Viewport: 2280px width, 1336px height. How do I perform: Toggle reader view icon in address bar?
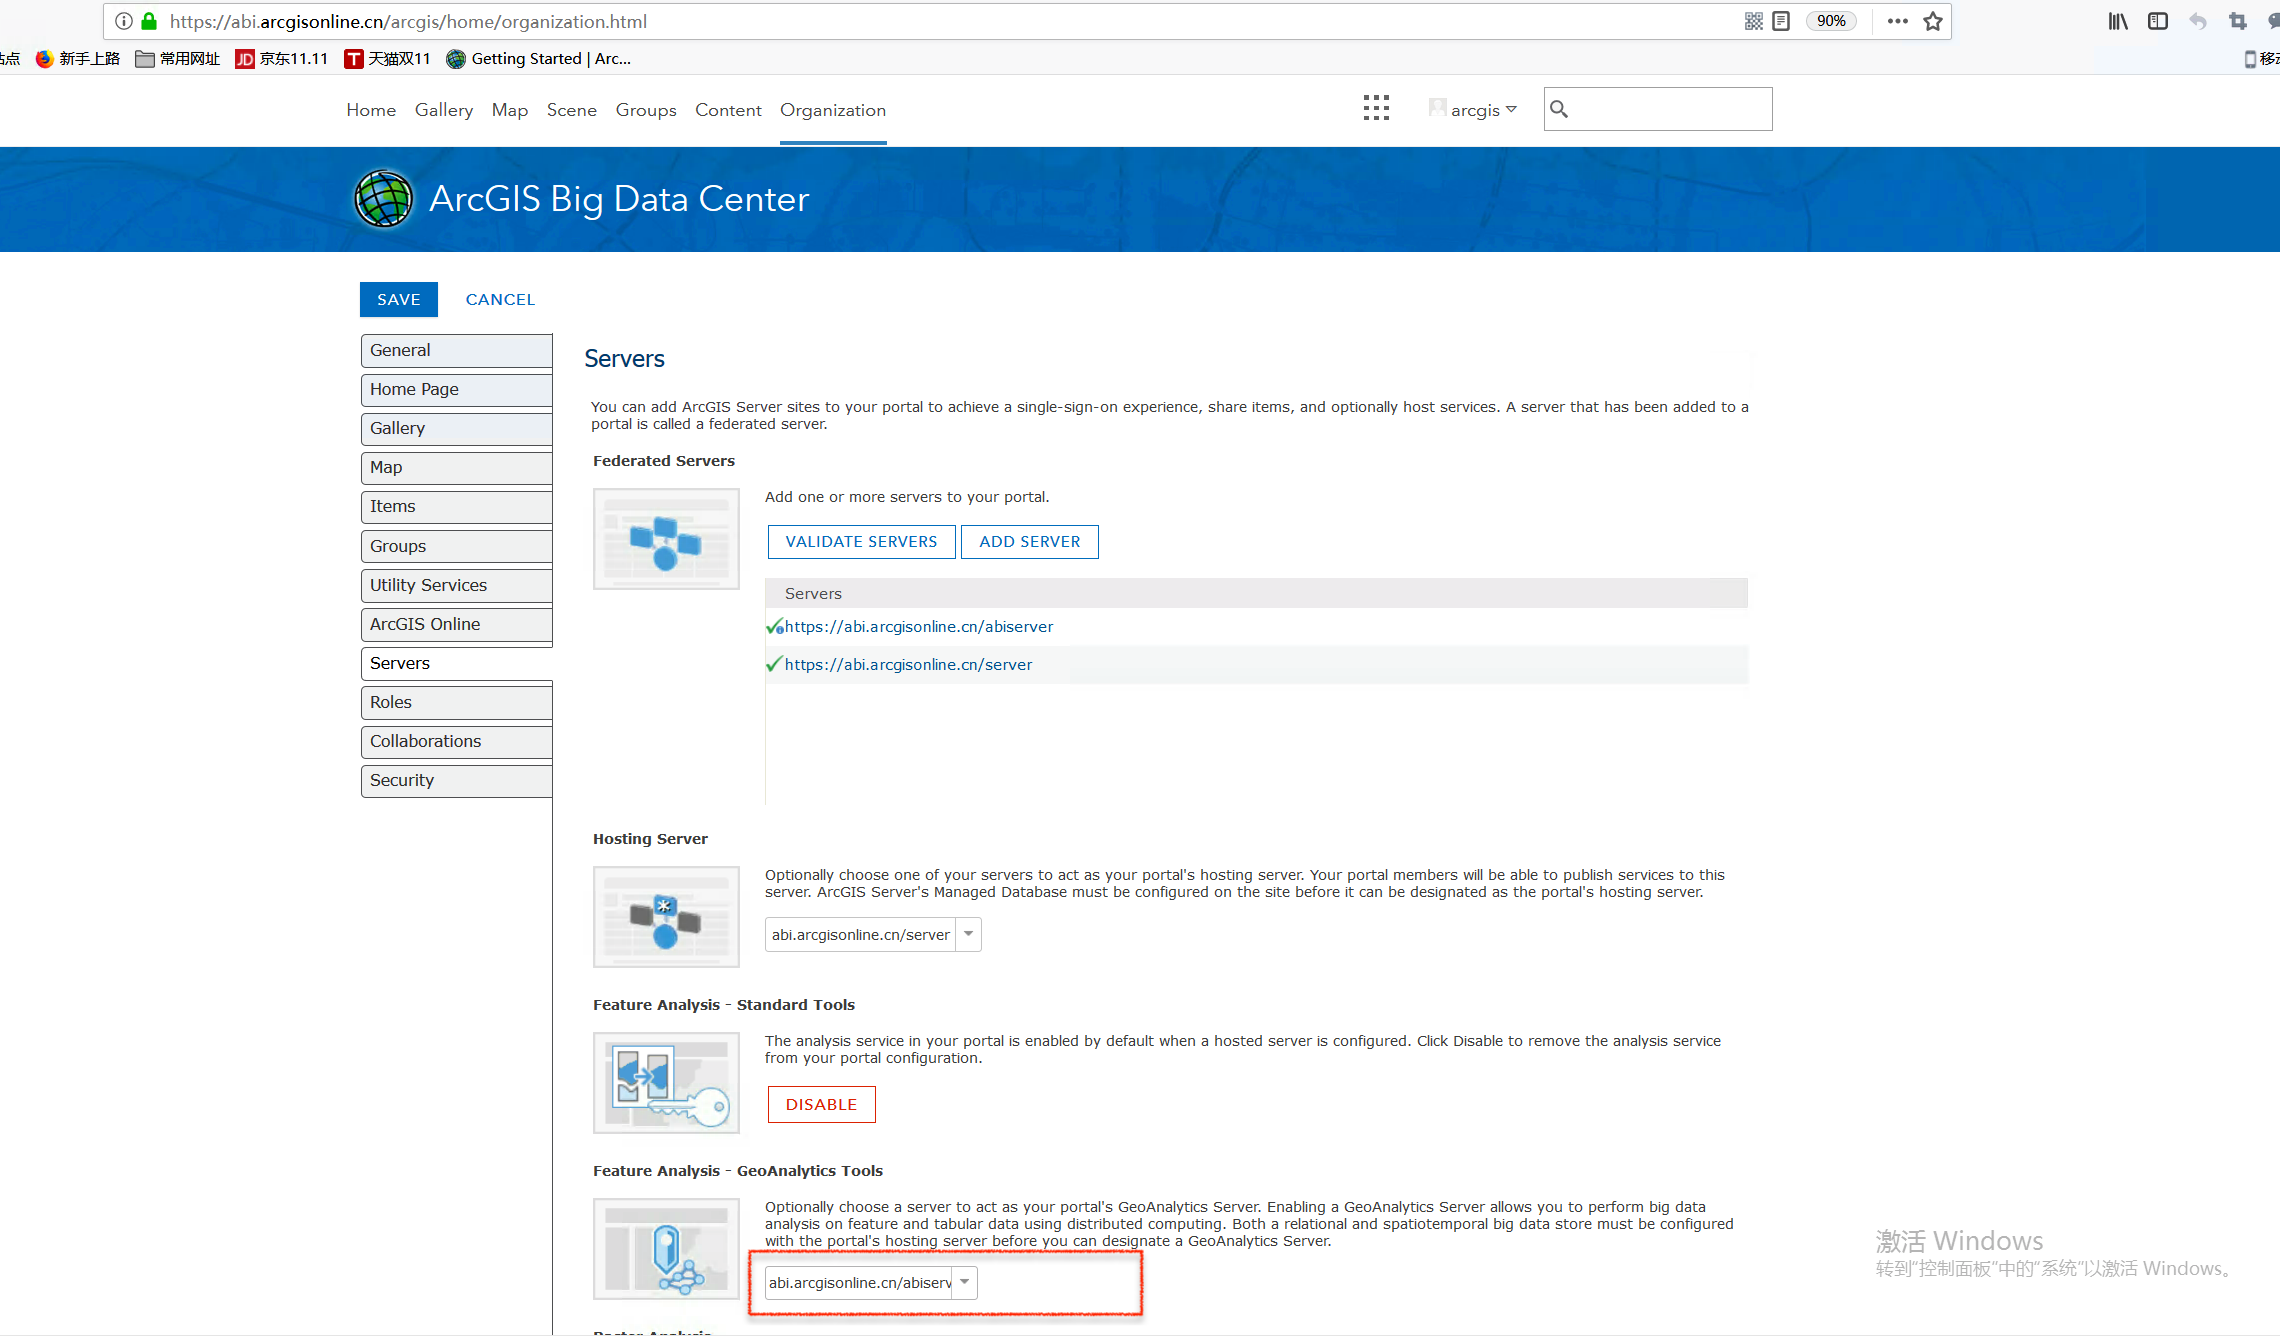(1781, 21)
